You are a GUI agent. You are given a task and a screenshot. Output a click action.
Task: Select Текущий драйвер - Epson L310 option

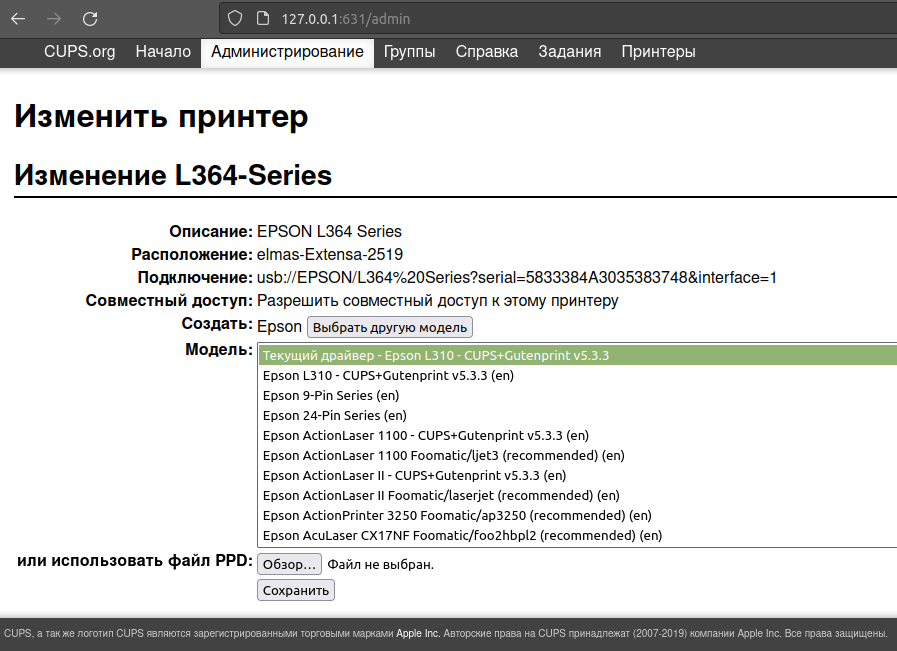point(578,355)
